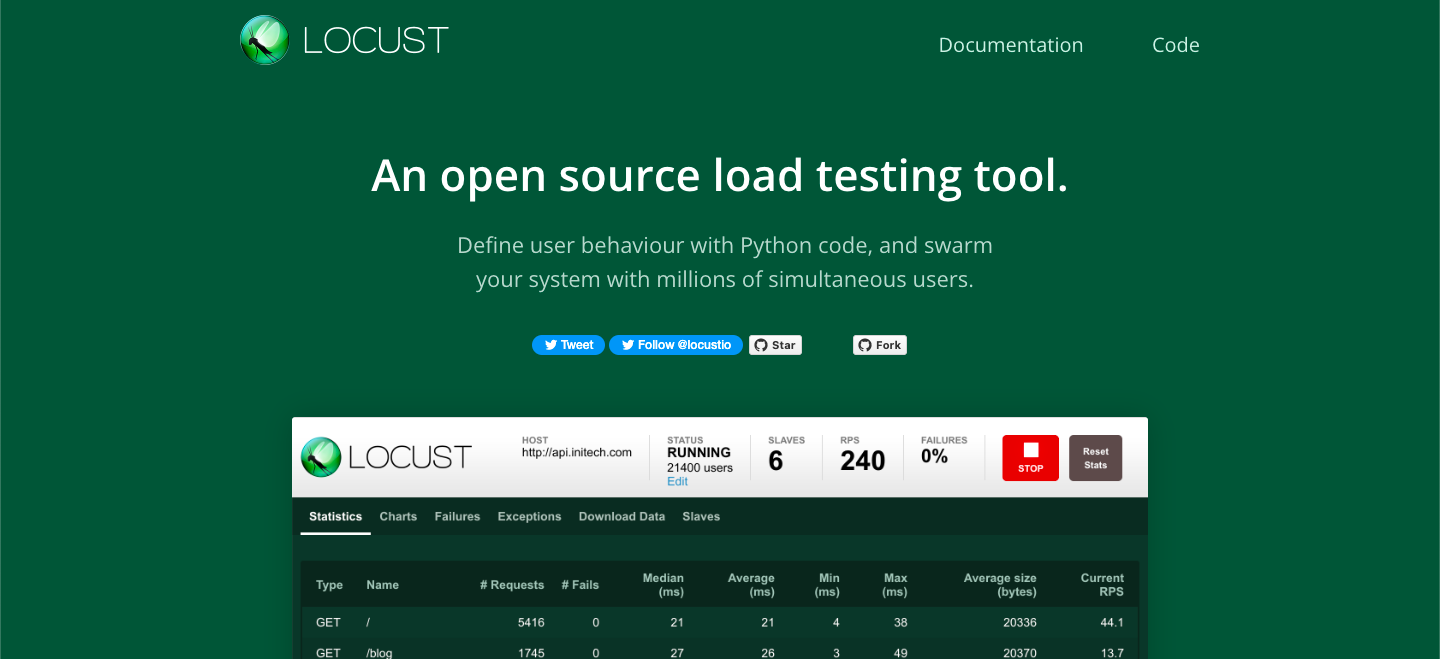Click the # Requests column header

[x=511, y=585]
